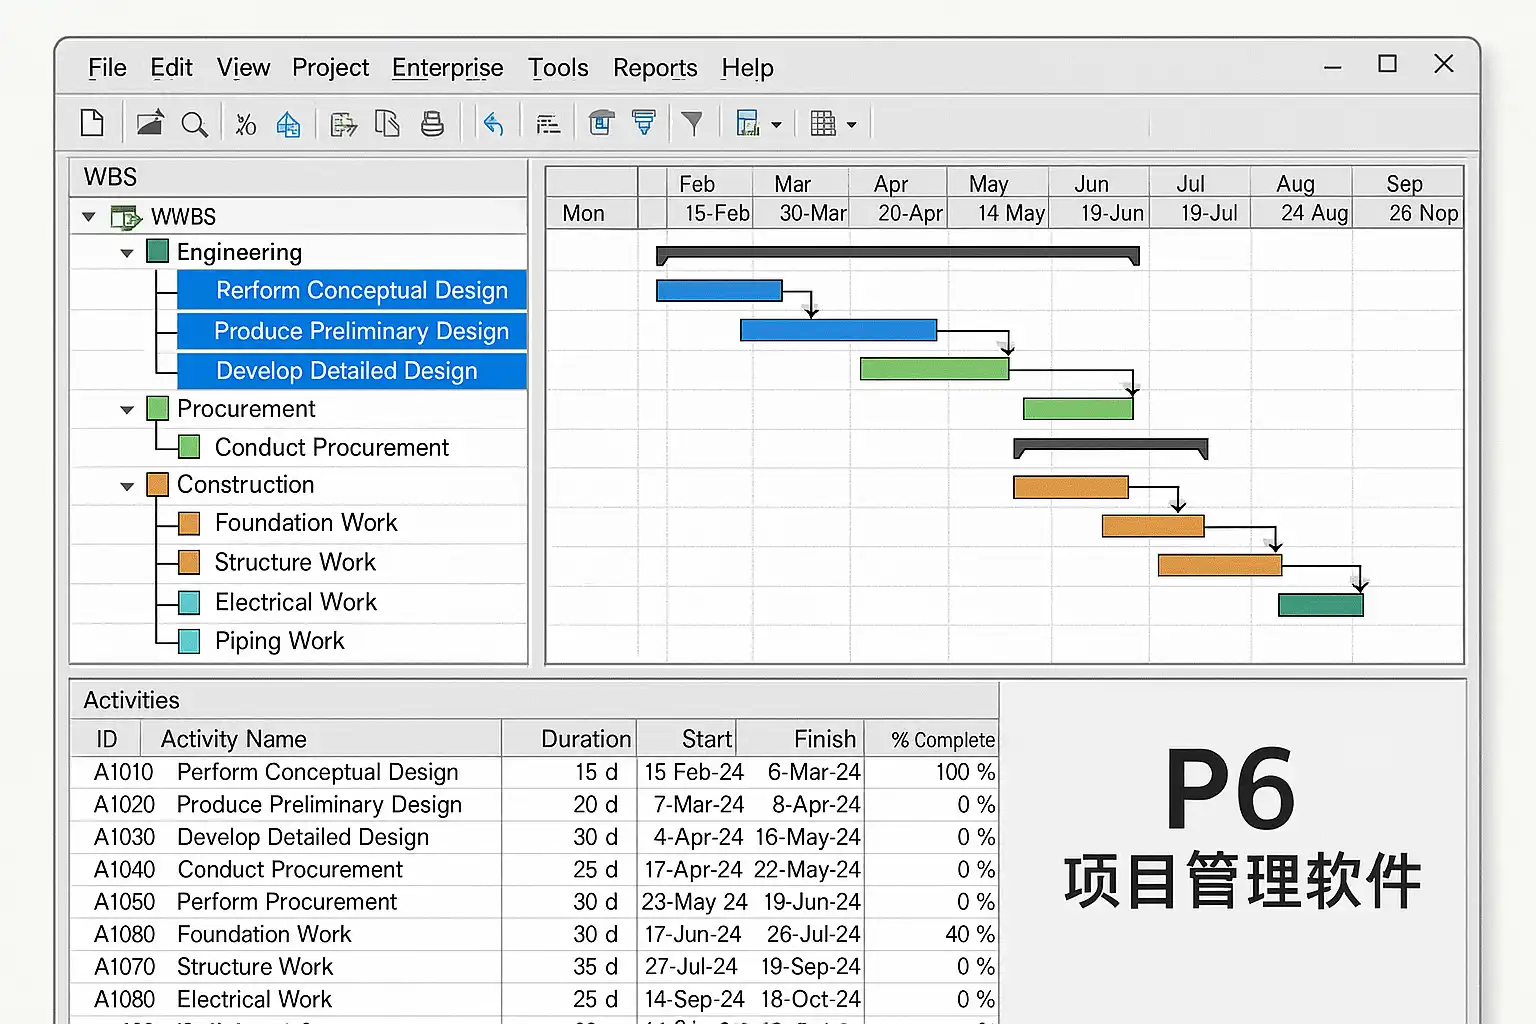
Task: Click the Duration column header
Action: pyautogui.click(x=585, y=739)
